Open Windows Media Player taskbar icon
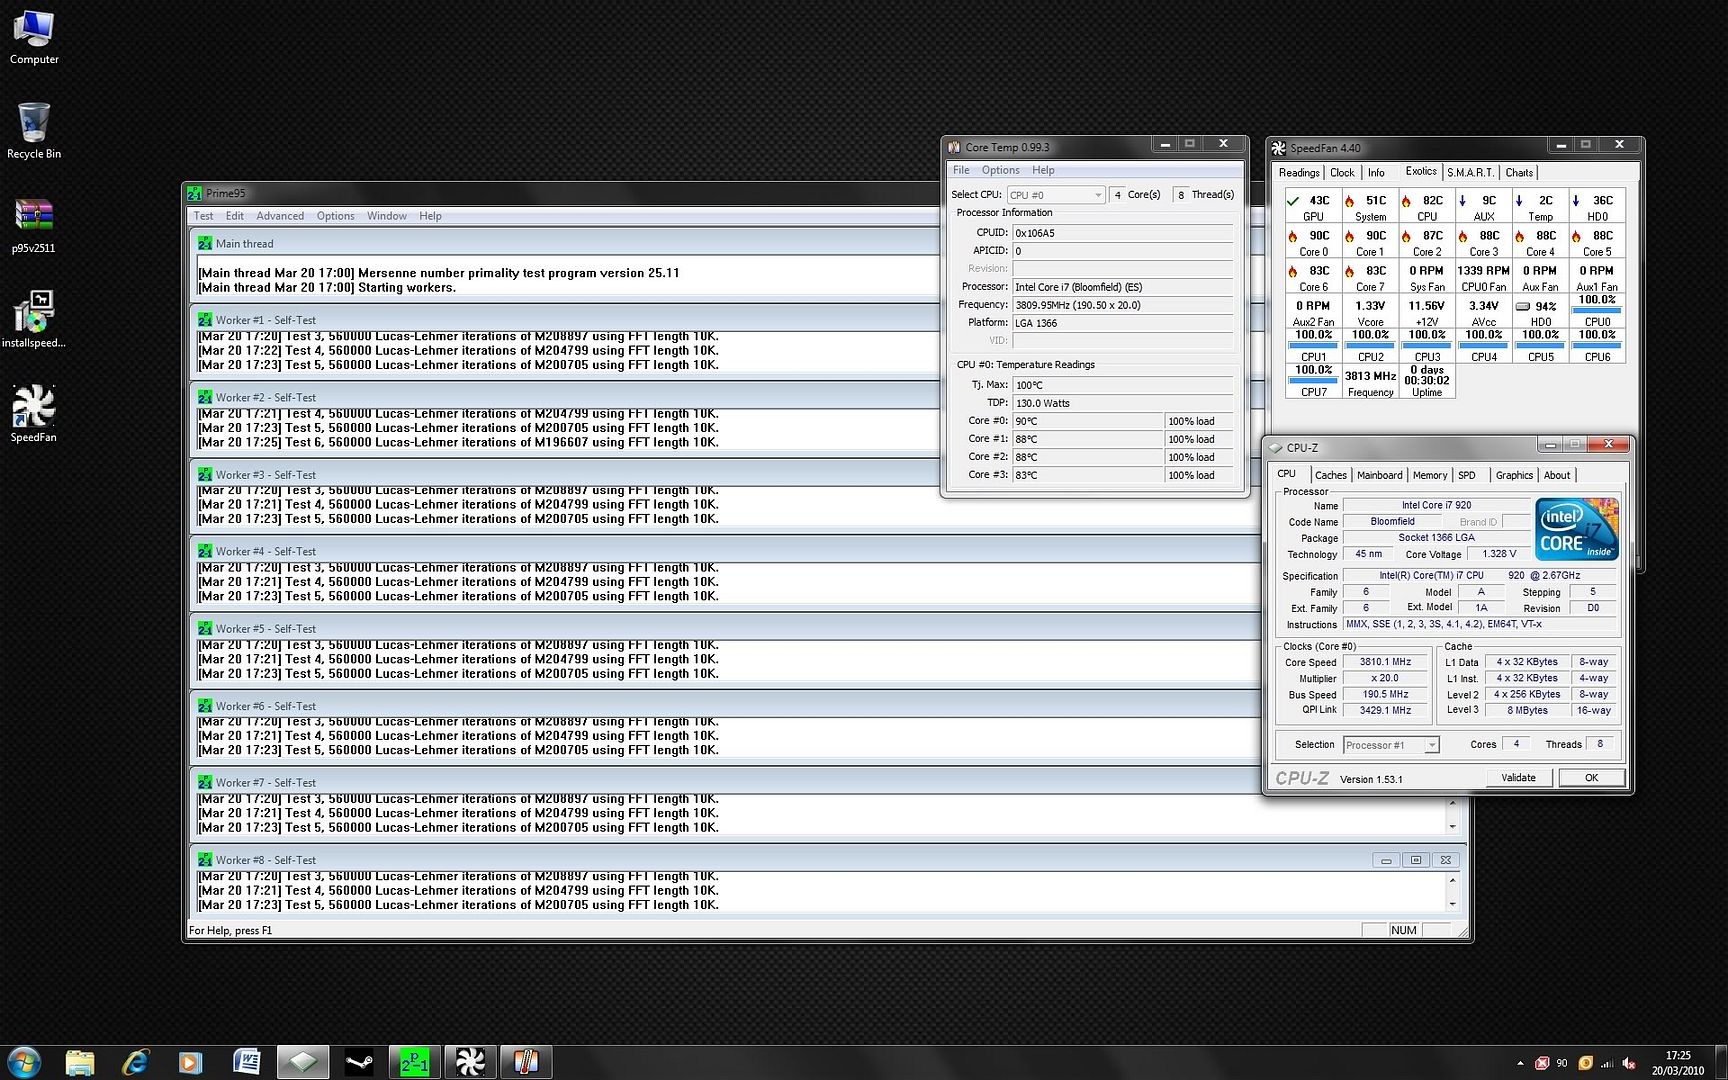This screenshot has height=1080, width=1728. pyautogui.click(x=190, y=1062)
